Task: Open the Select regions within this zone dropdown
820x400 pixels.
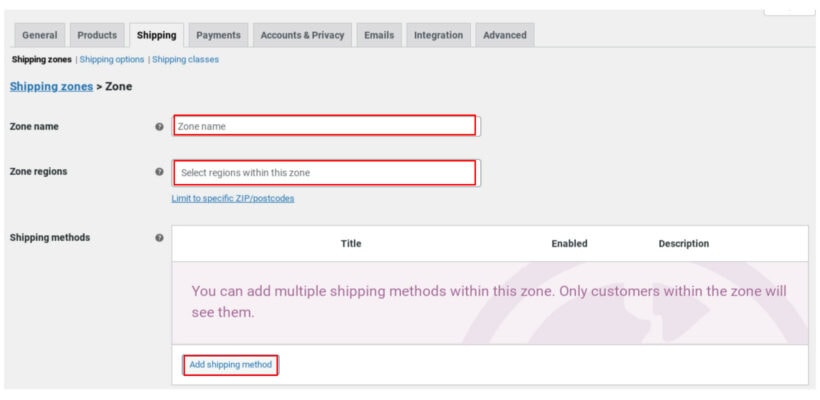Action: 326,173
